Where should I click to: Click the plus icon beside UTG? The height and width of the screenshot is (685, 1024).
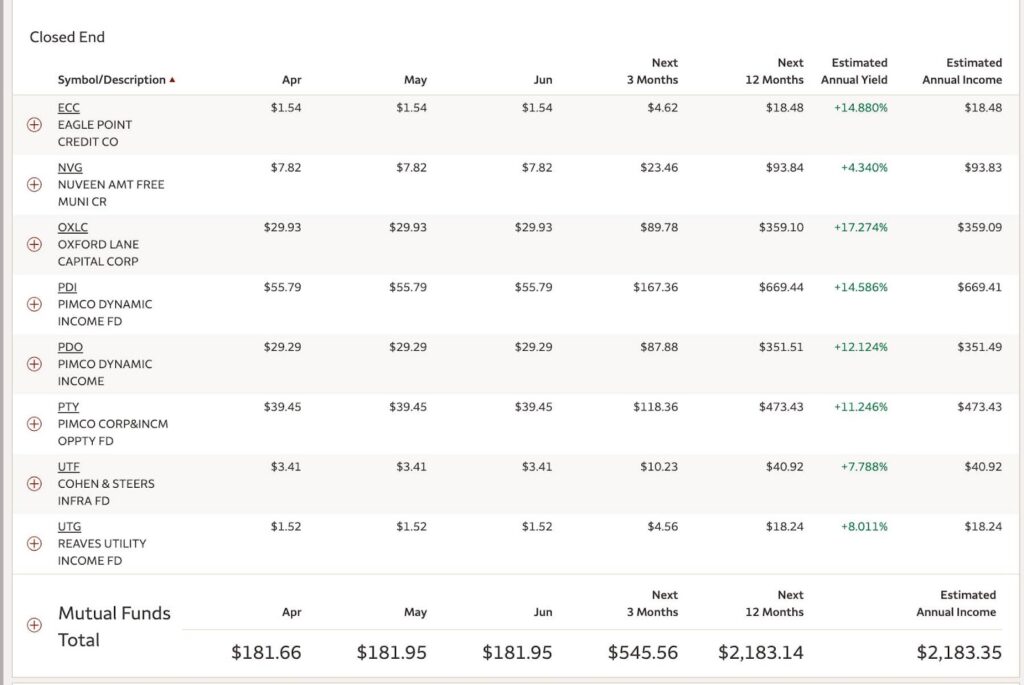[34, 544]
